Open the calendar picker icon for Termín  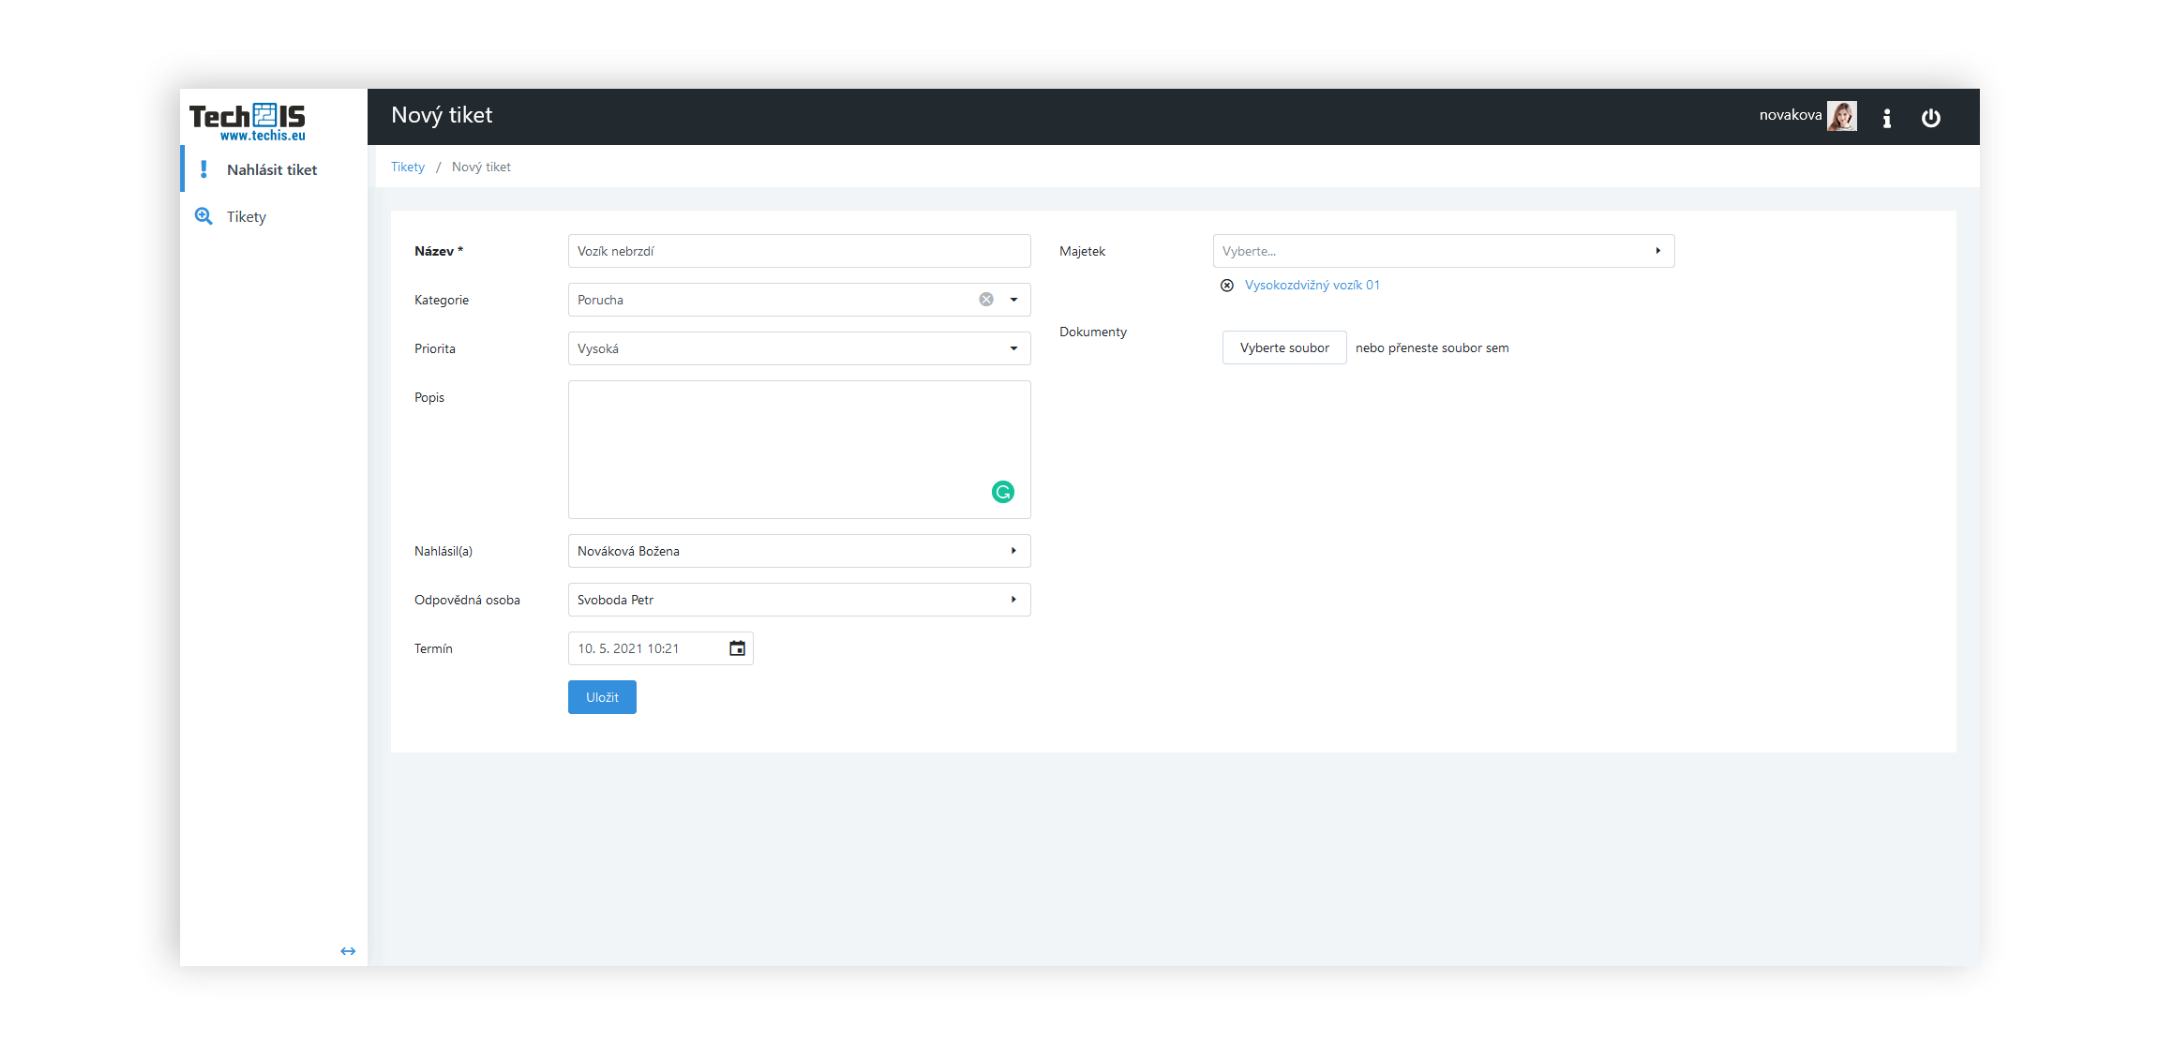737,648
